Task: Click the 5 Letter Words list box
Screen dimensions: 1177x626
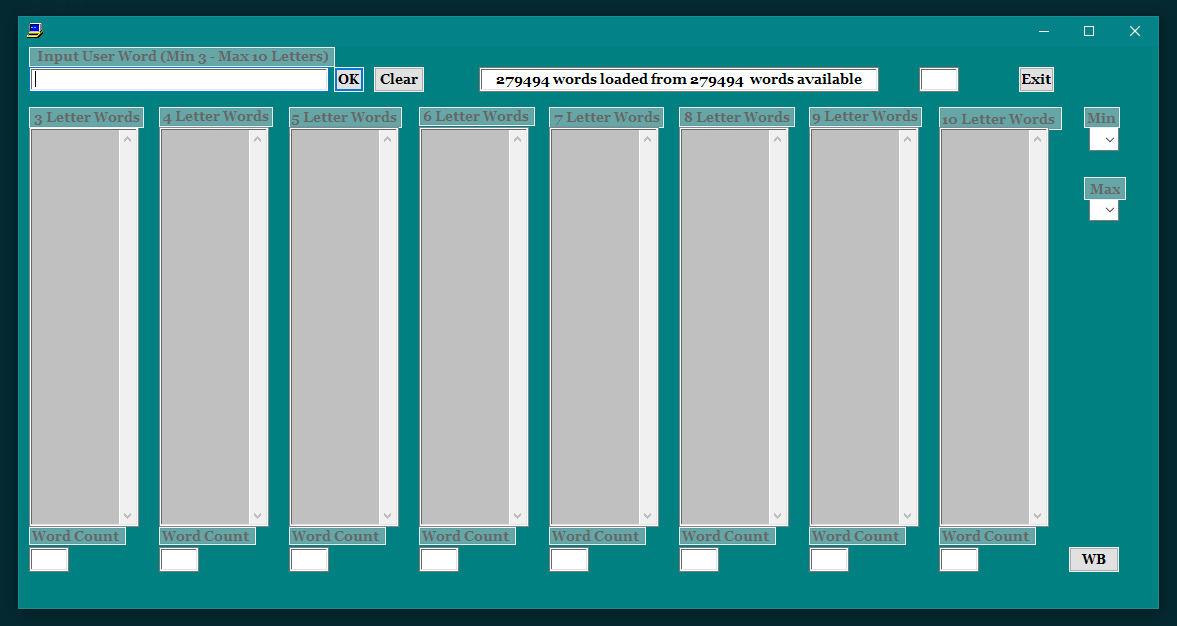Action: tap(343, 327)
